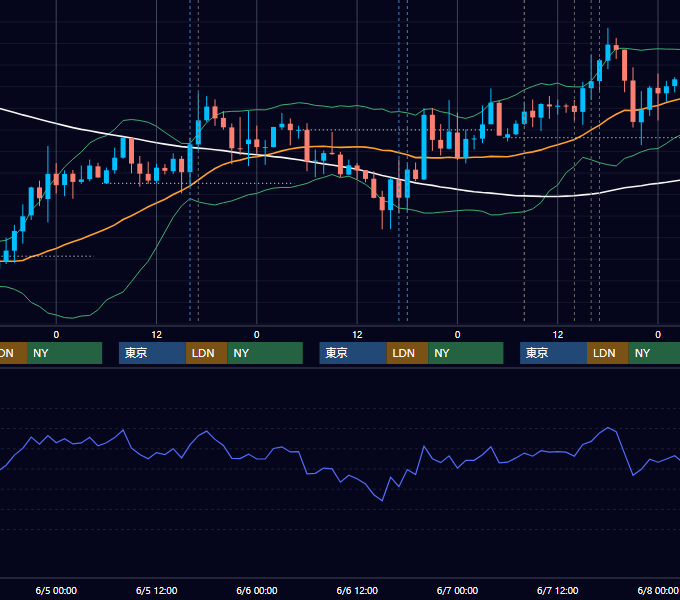Select the LDN session block for June 7
The height and width of the screenshot is (600, 680).
point(608,353)
